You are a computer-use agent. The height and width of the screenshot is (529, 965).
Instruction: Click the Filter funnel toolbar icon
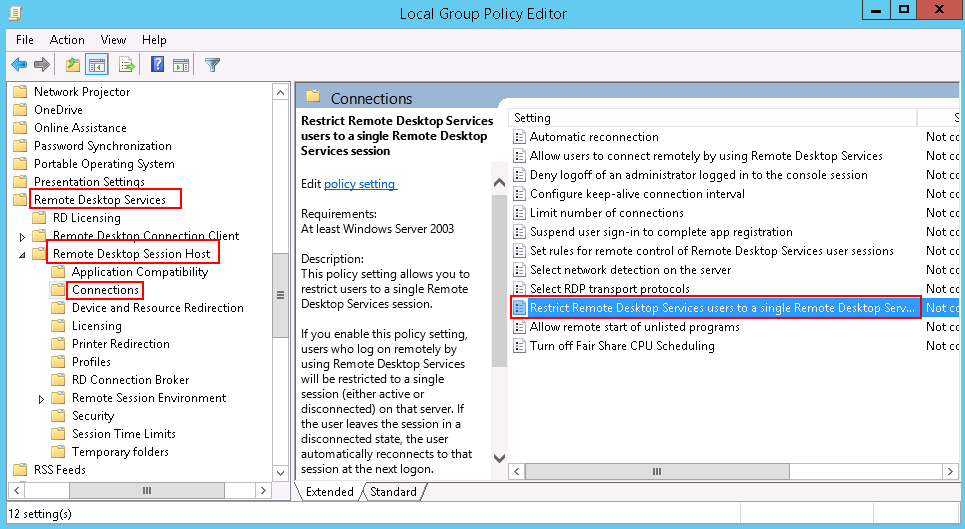coord(212,64)
